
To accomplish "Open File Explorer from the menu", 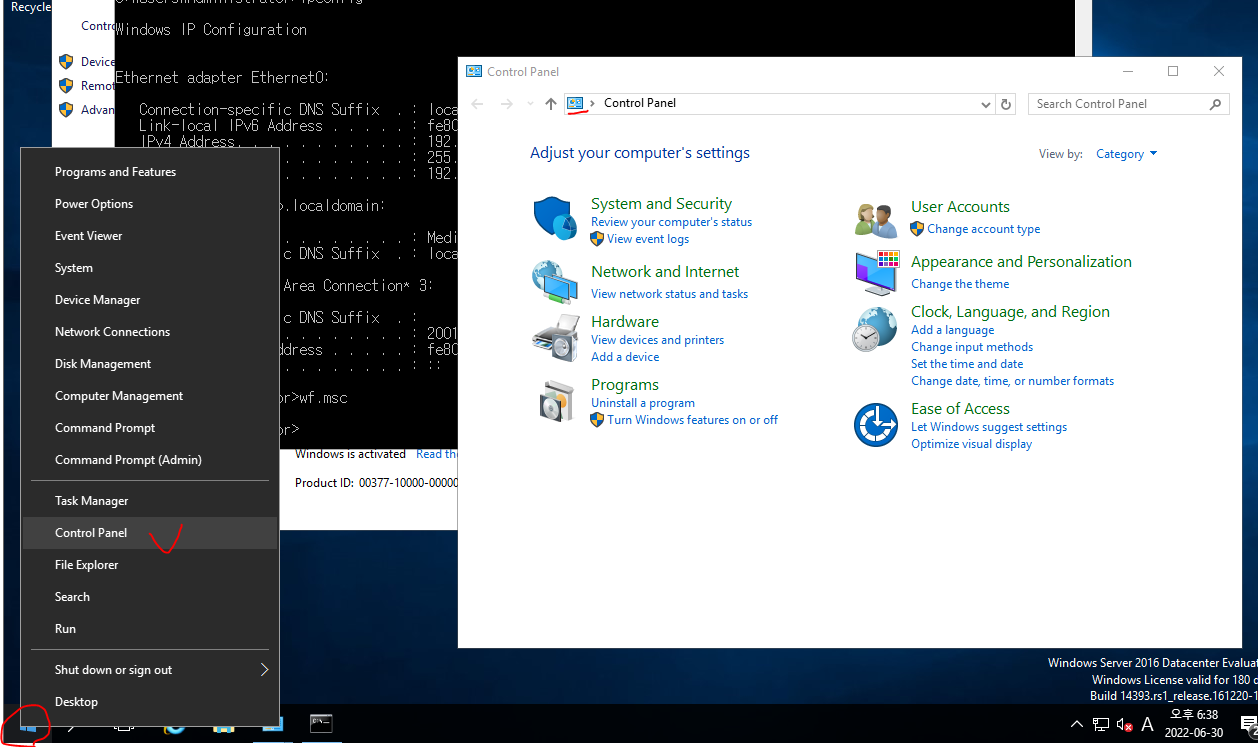I will click(150, 565).
